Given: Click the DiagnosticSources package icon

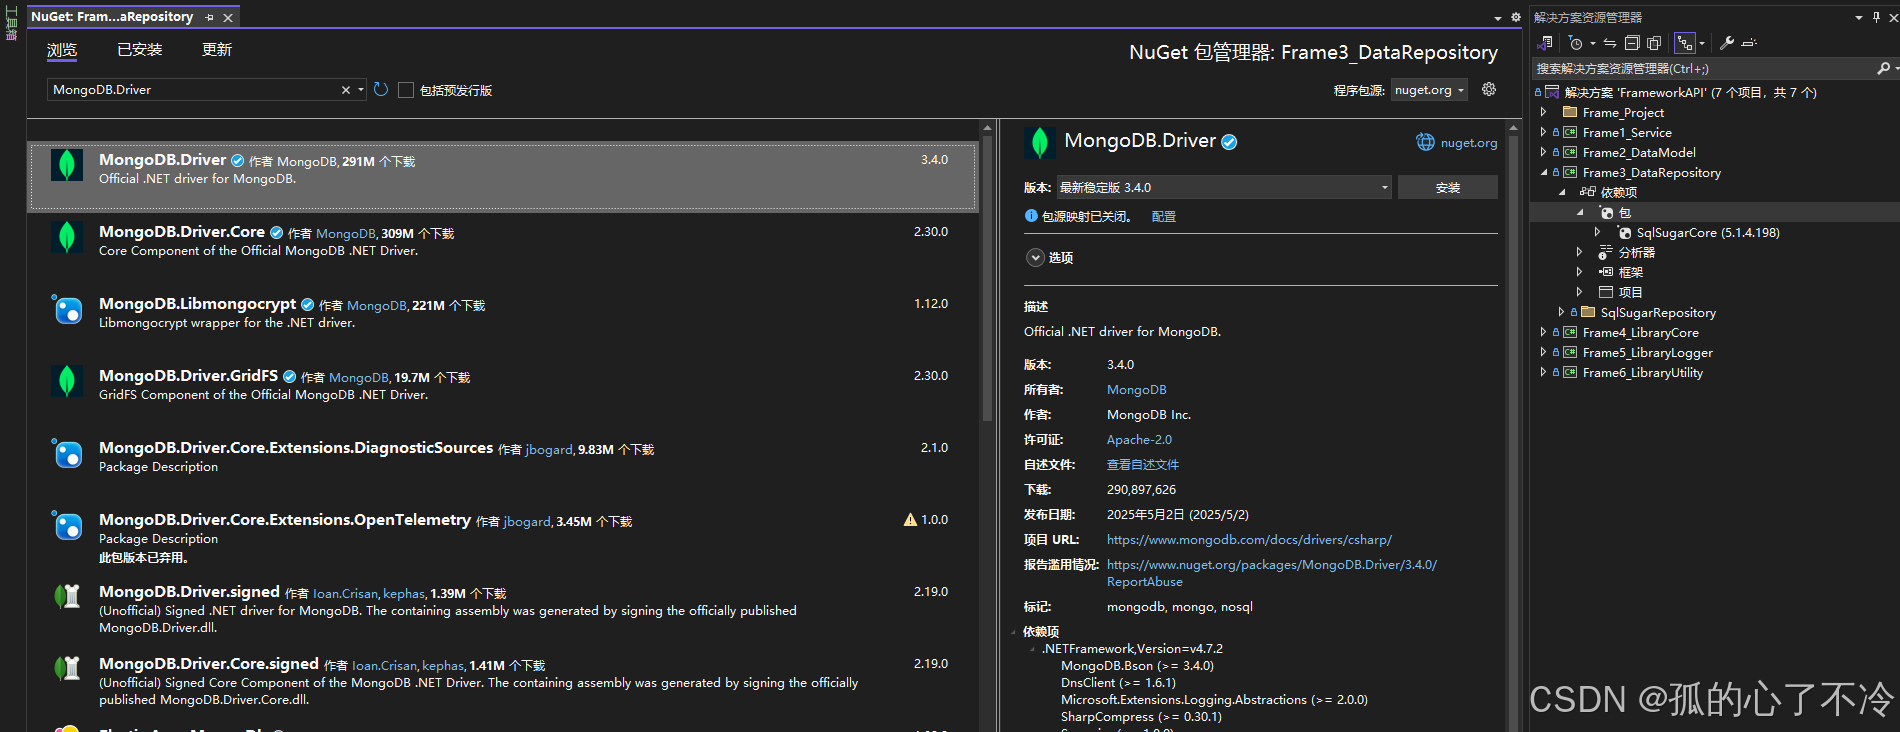Looking at the screenshot, I should pos(67,453).
